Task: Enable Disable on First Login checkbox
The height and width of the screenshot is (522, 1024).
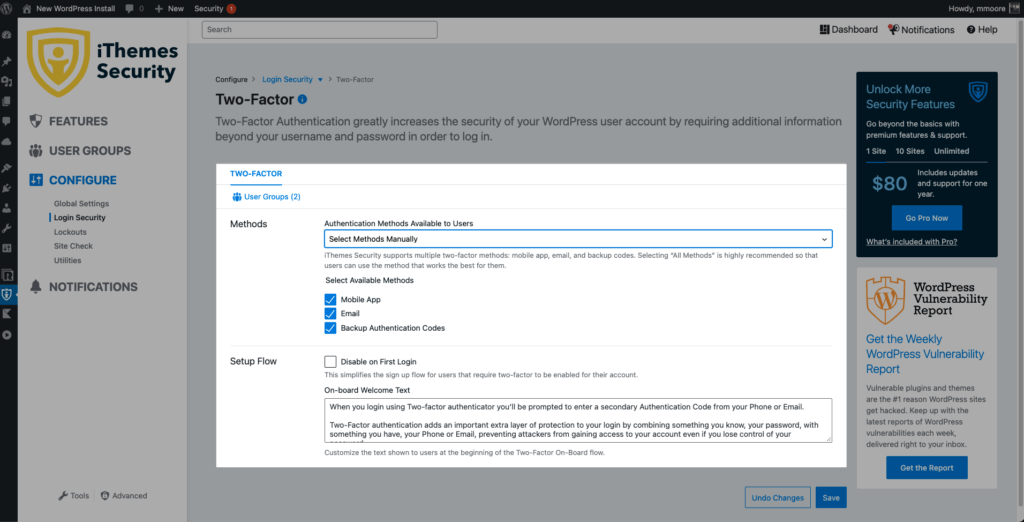Action: click(330, 361)
